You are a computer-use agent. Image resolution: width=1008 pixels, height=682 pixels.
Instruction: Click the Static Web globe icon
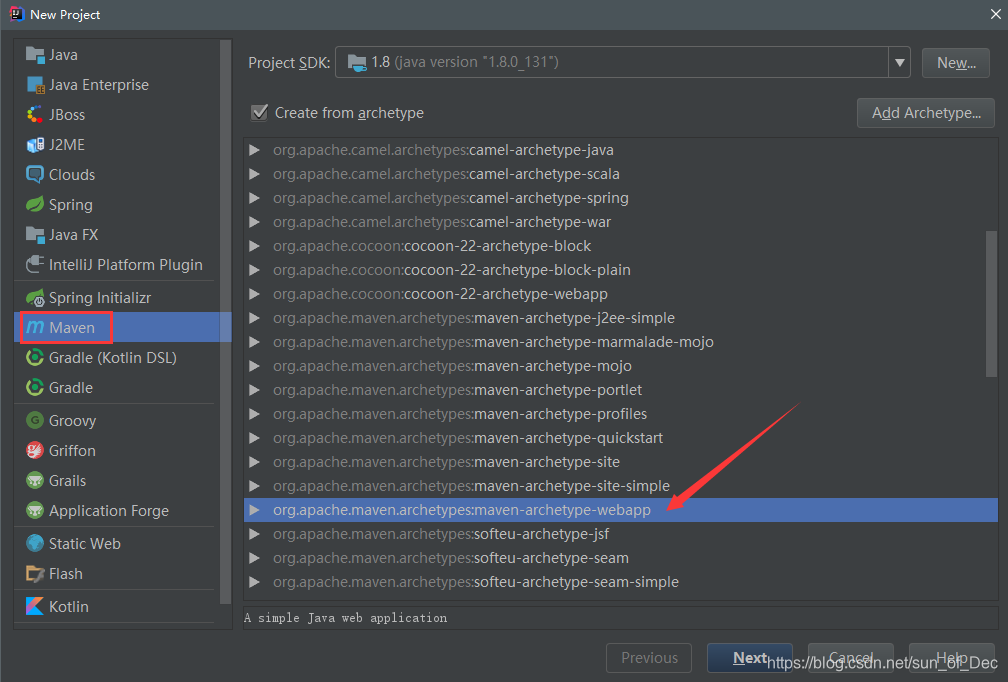pos(35,543)
